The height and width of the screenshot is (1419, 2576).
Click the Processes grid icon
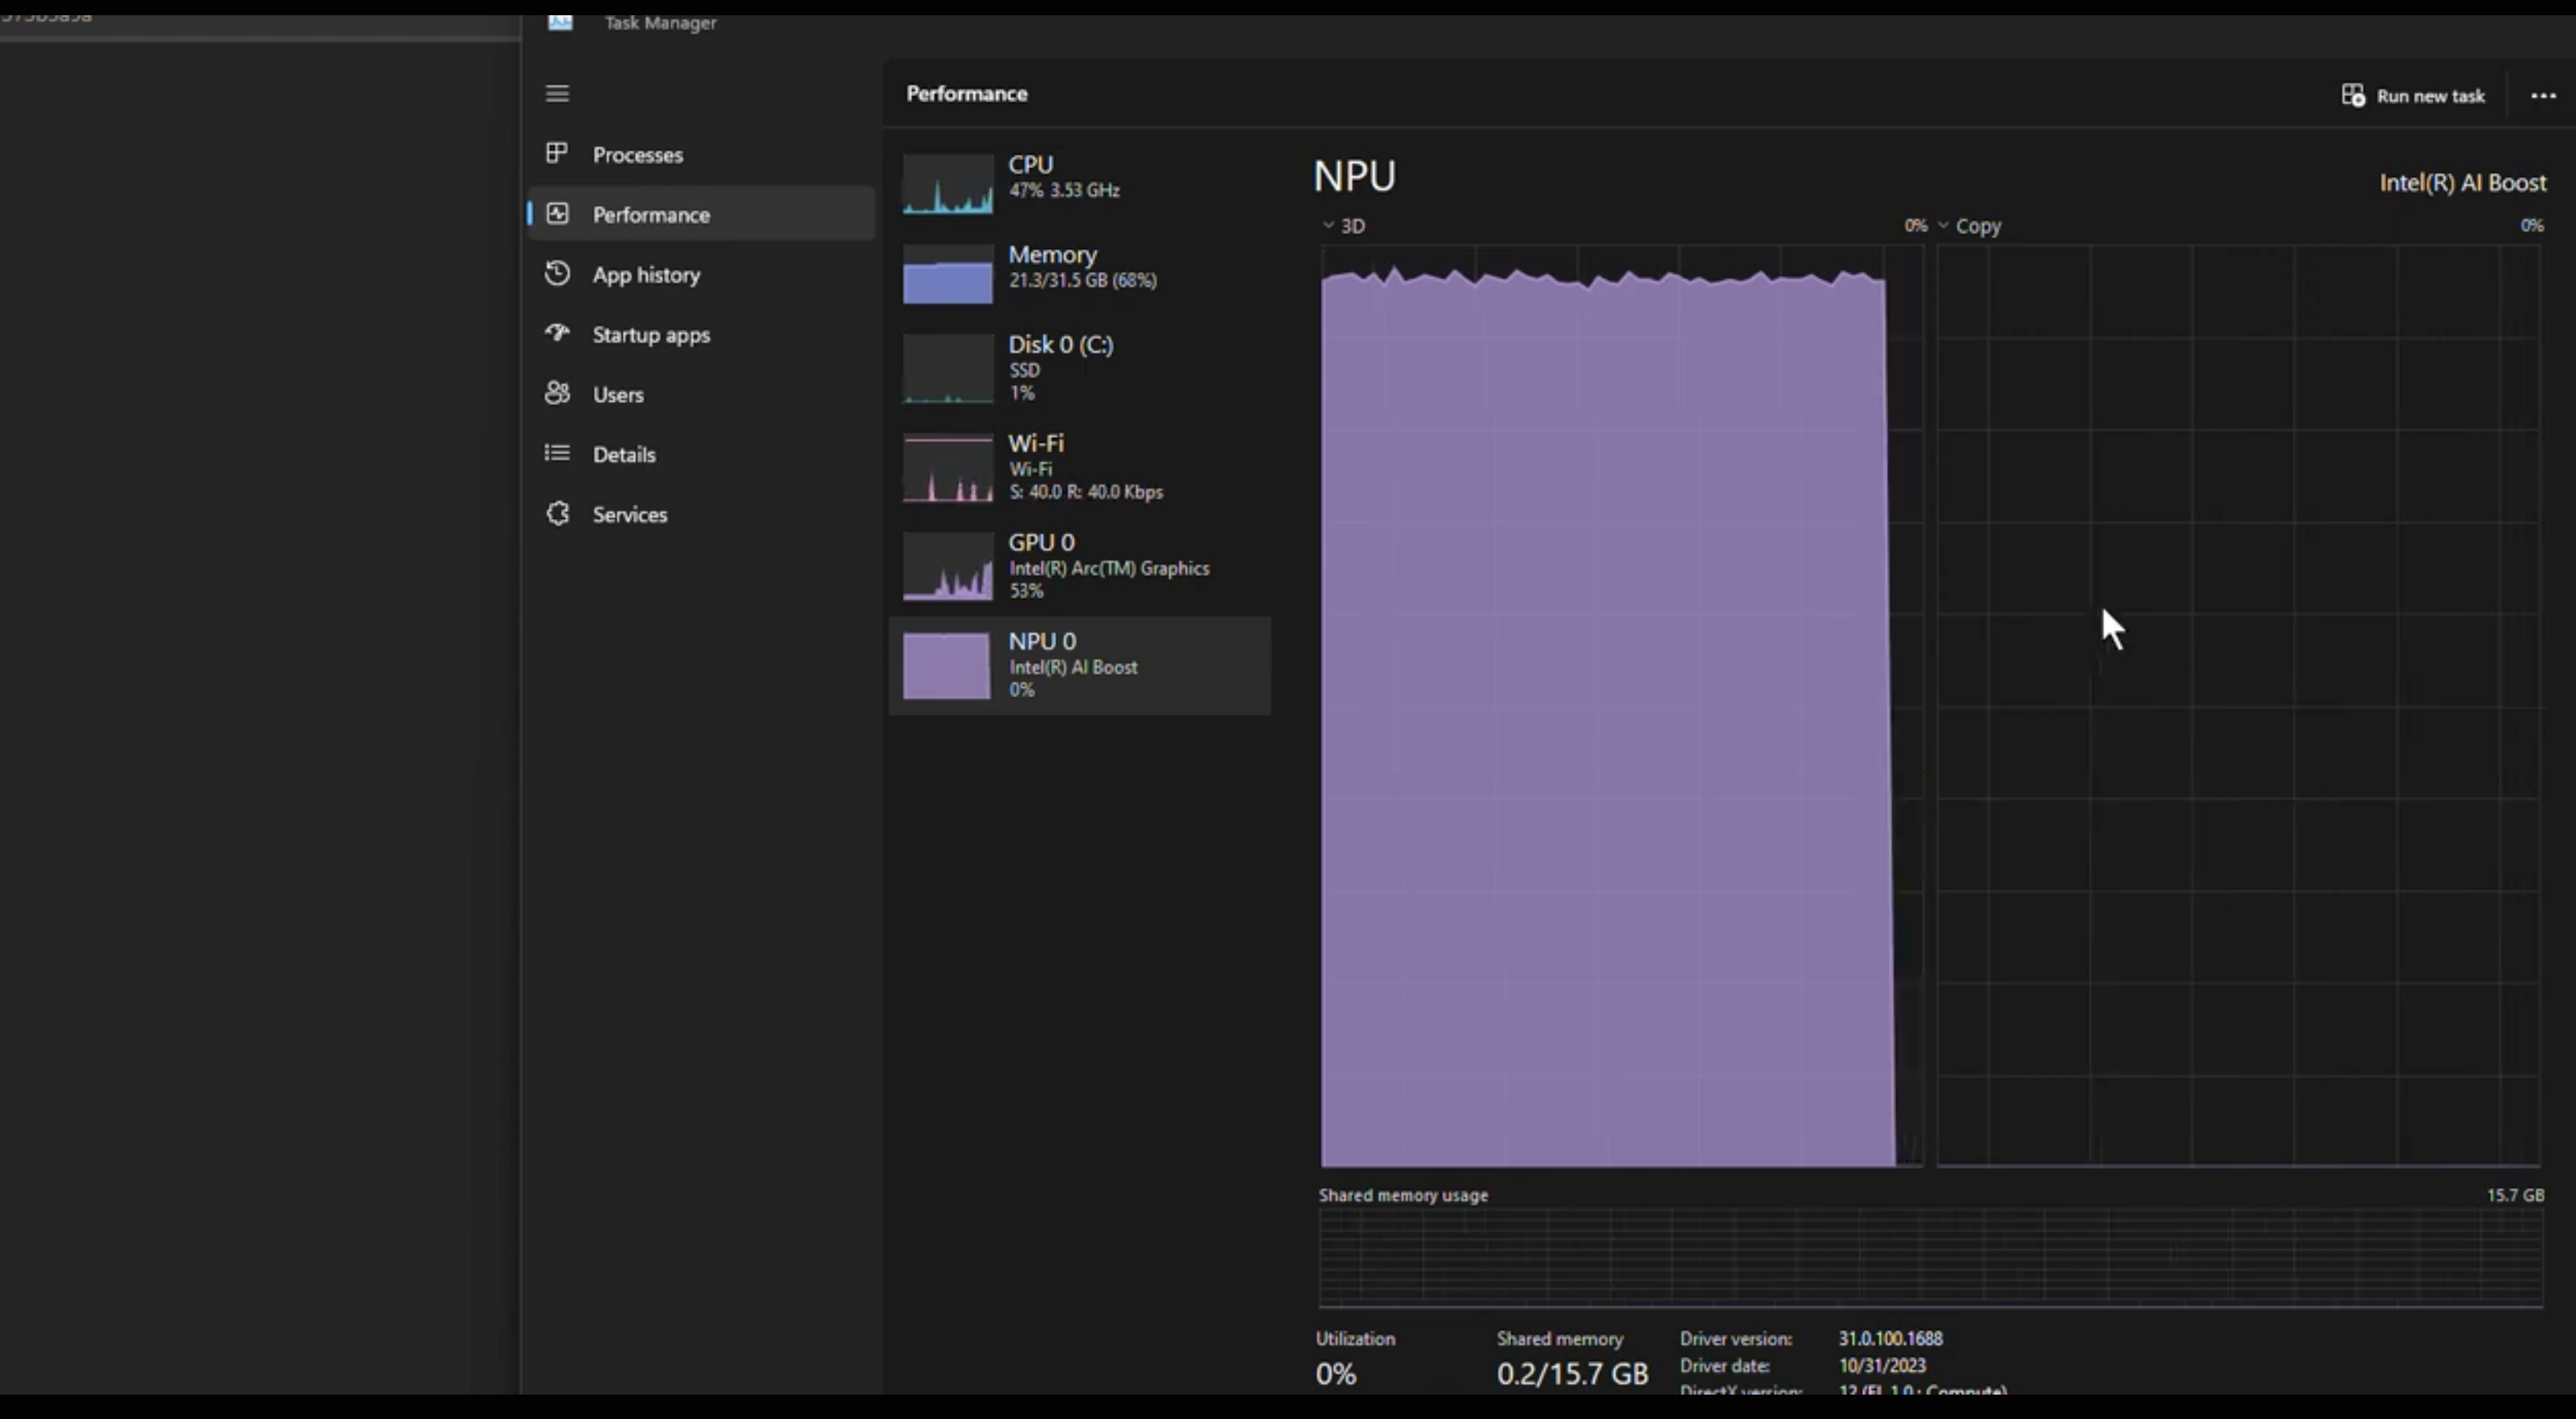click(x=557, y=153)
